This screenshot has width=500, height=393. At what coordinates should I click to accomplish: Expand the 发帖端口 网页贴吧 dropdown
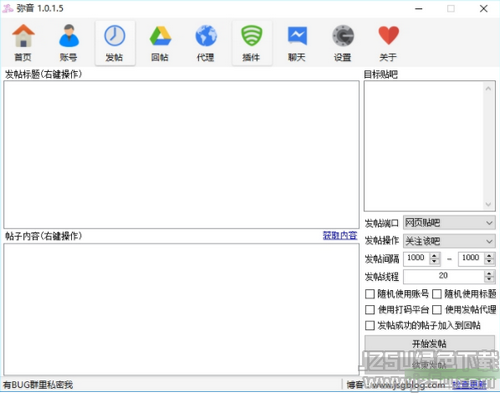tap(449, 223)
